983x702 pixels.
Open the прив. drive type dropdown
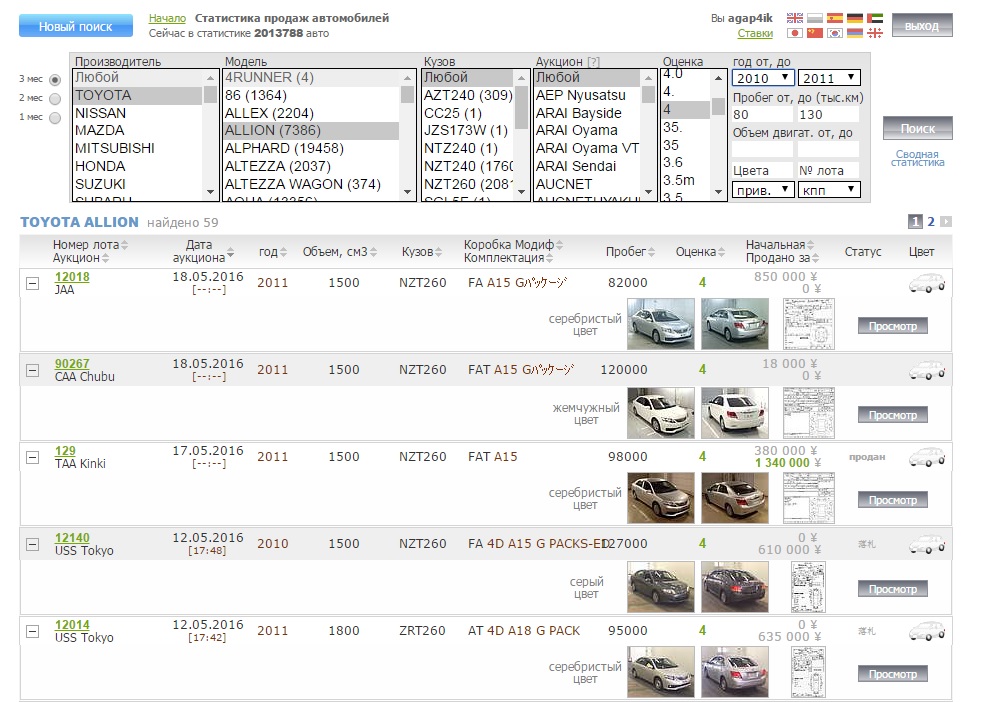pos(764,189)
